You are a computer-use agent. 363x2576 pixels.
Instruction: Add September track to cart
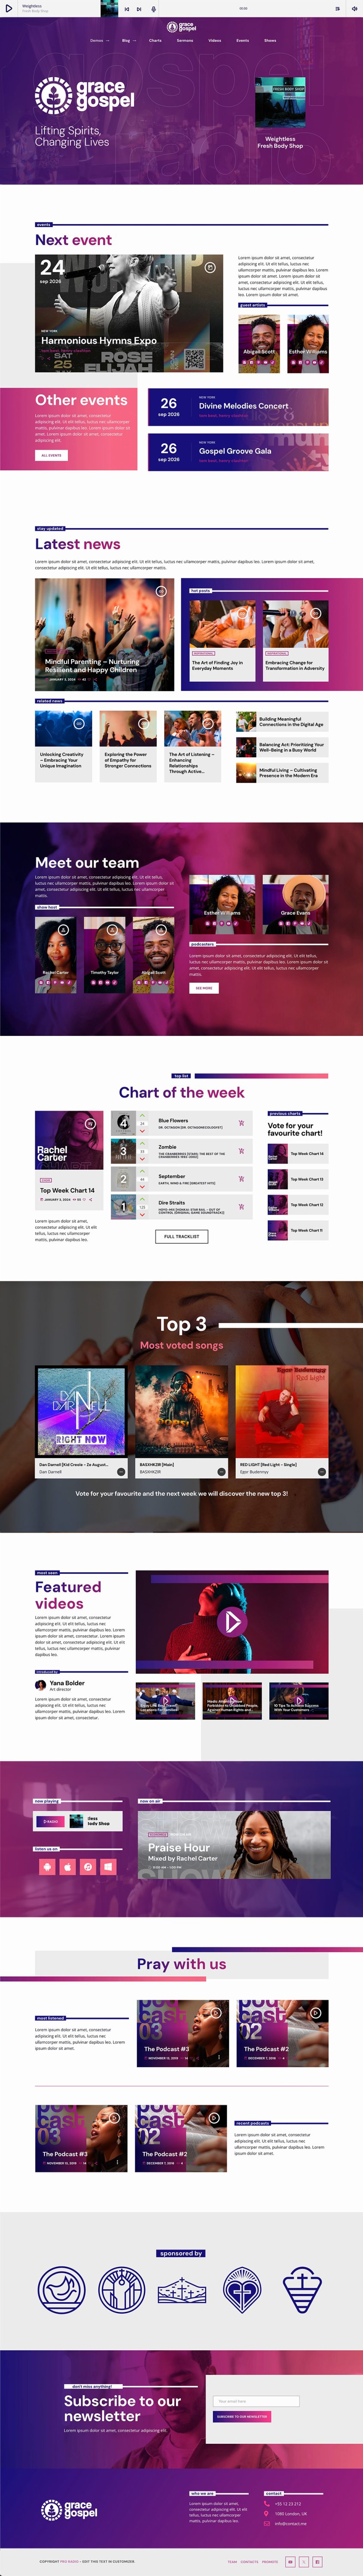(241, 1179)
